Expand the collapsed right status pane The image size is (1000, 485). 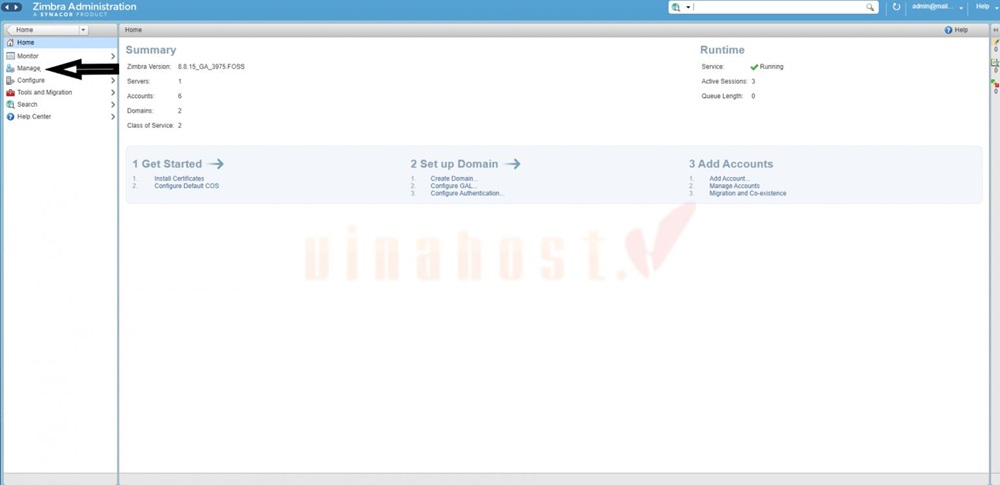pyautogui.click(x=996, y=30)
